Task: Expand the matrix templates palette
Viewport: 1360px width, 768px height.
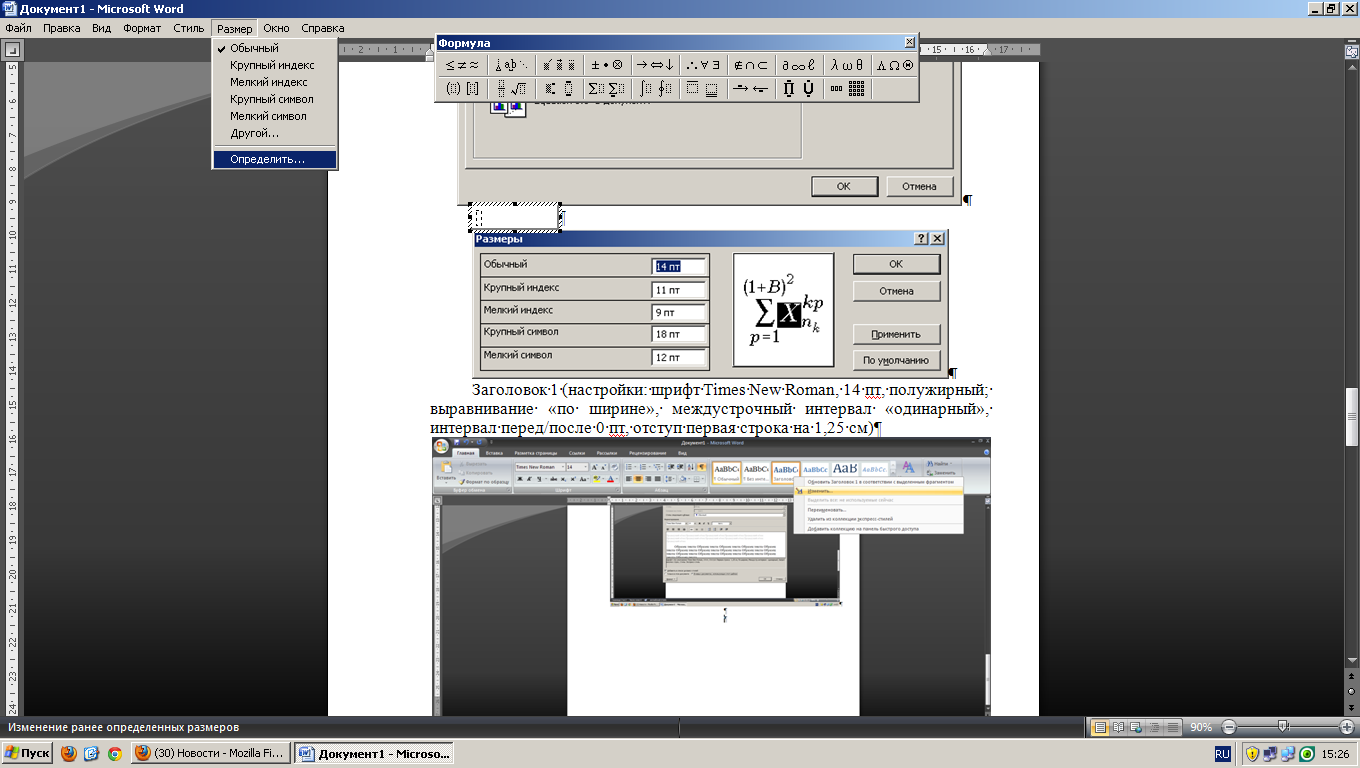Action: pos(847,89)
